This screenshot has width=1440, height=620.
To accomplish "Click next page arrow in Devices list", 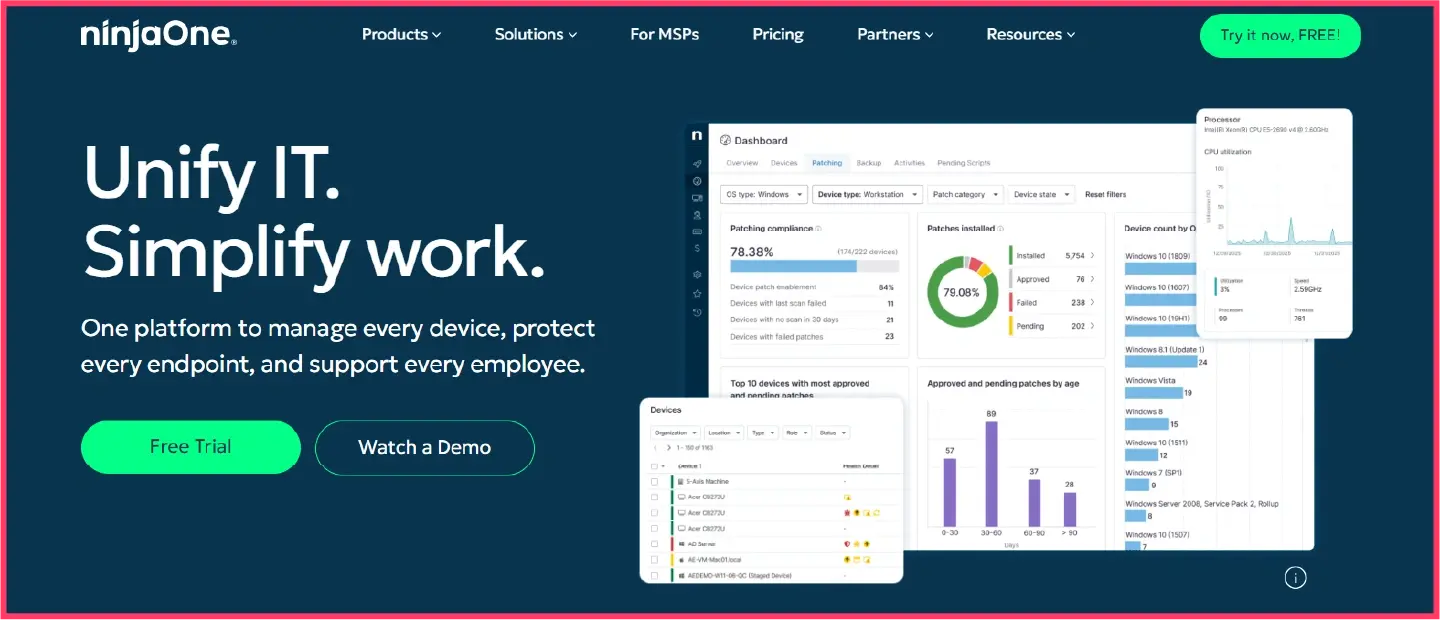I will coord(669,448).
